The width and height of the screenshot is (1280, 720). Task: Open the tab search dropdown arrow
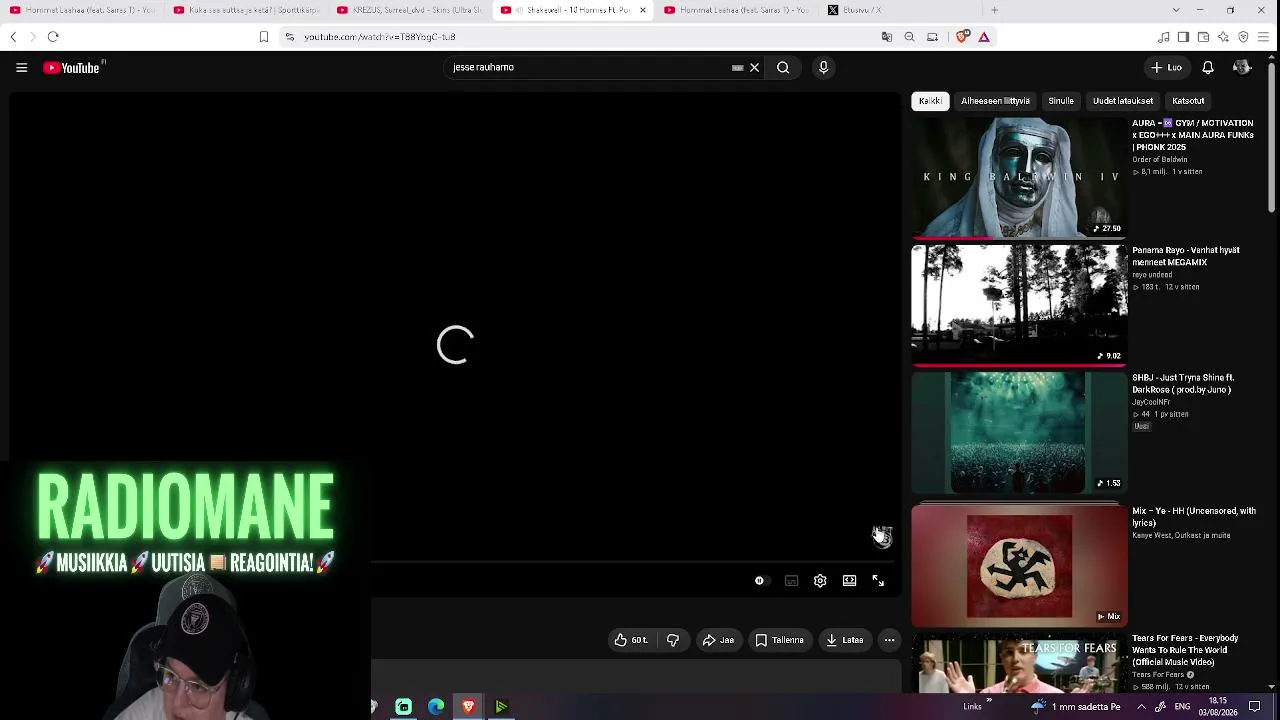click(1175, 10)
